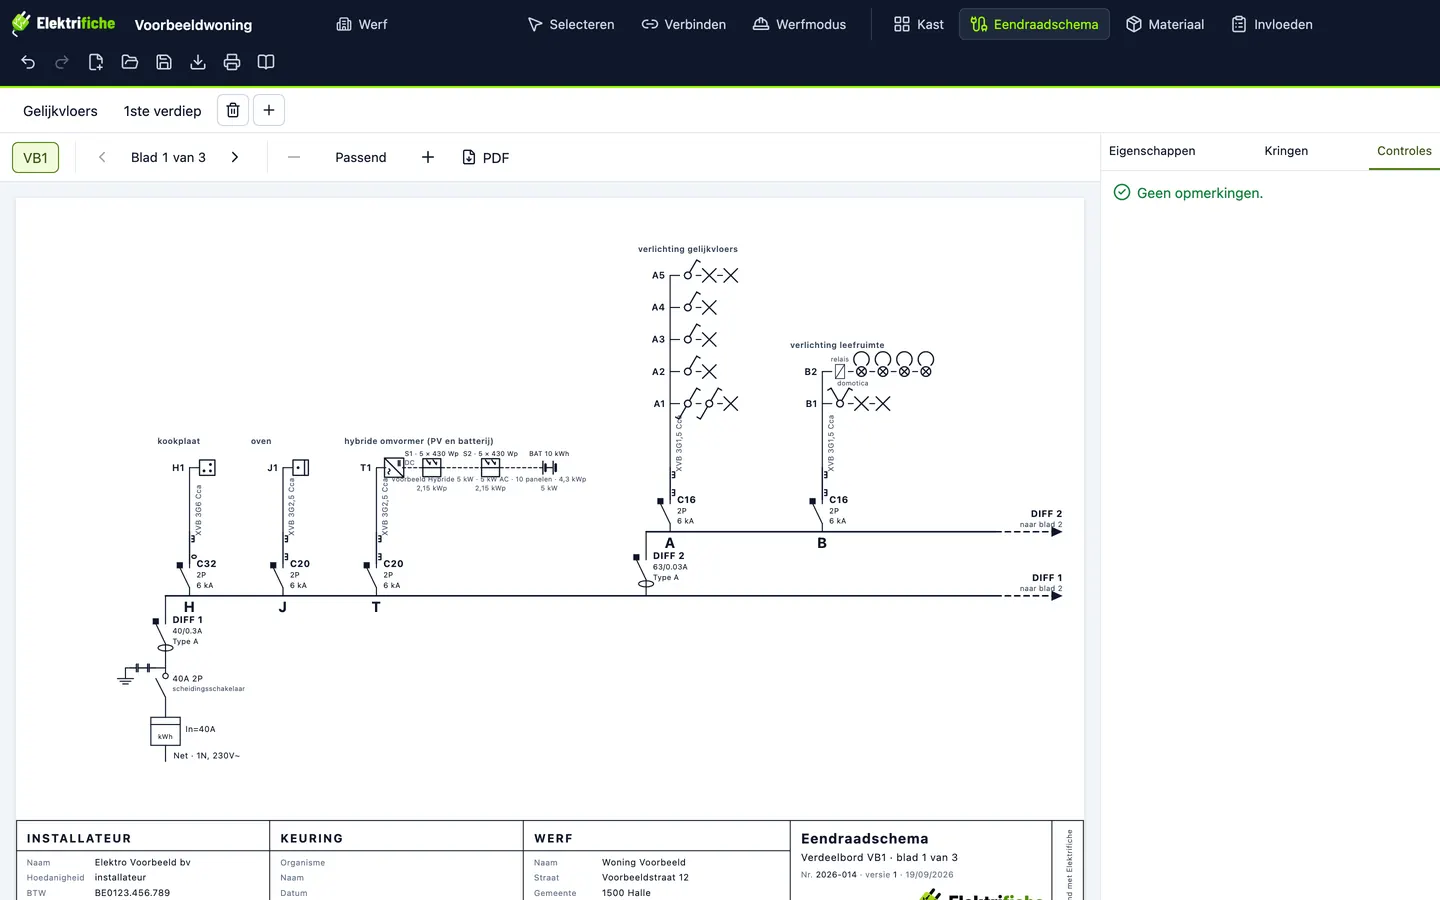Click the redo arrow icon

pyautogui.click(x=62, y=62)
